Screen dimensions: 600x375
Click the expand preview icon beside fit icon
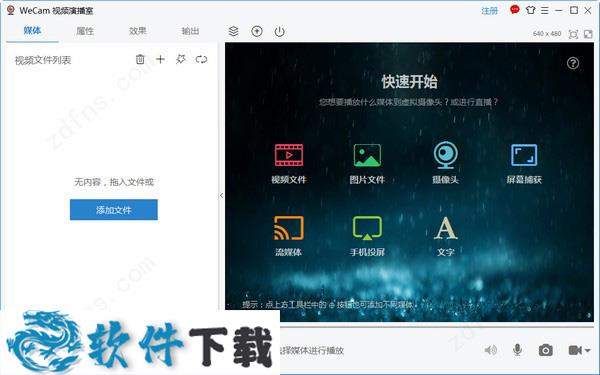click(x=588, y=34)
